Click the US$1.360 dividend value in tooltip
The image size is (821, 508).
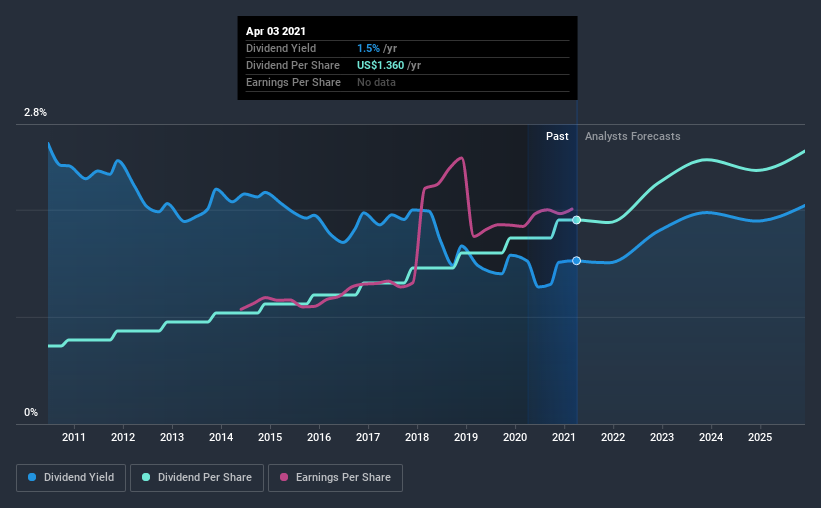385,65
